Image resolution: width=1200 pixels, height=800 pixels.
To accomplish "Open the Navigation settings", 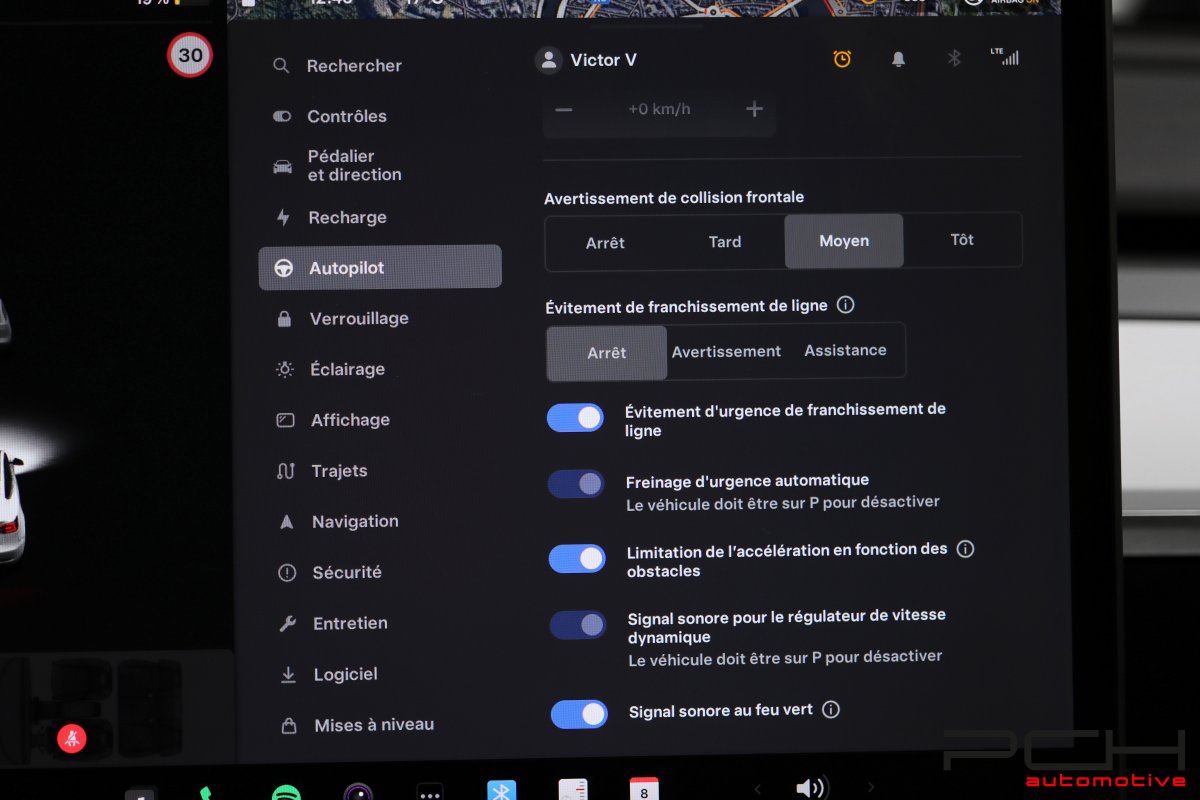I will pyautogui.click(x=339, y=521).
